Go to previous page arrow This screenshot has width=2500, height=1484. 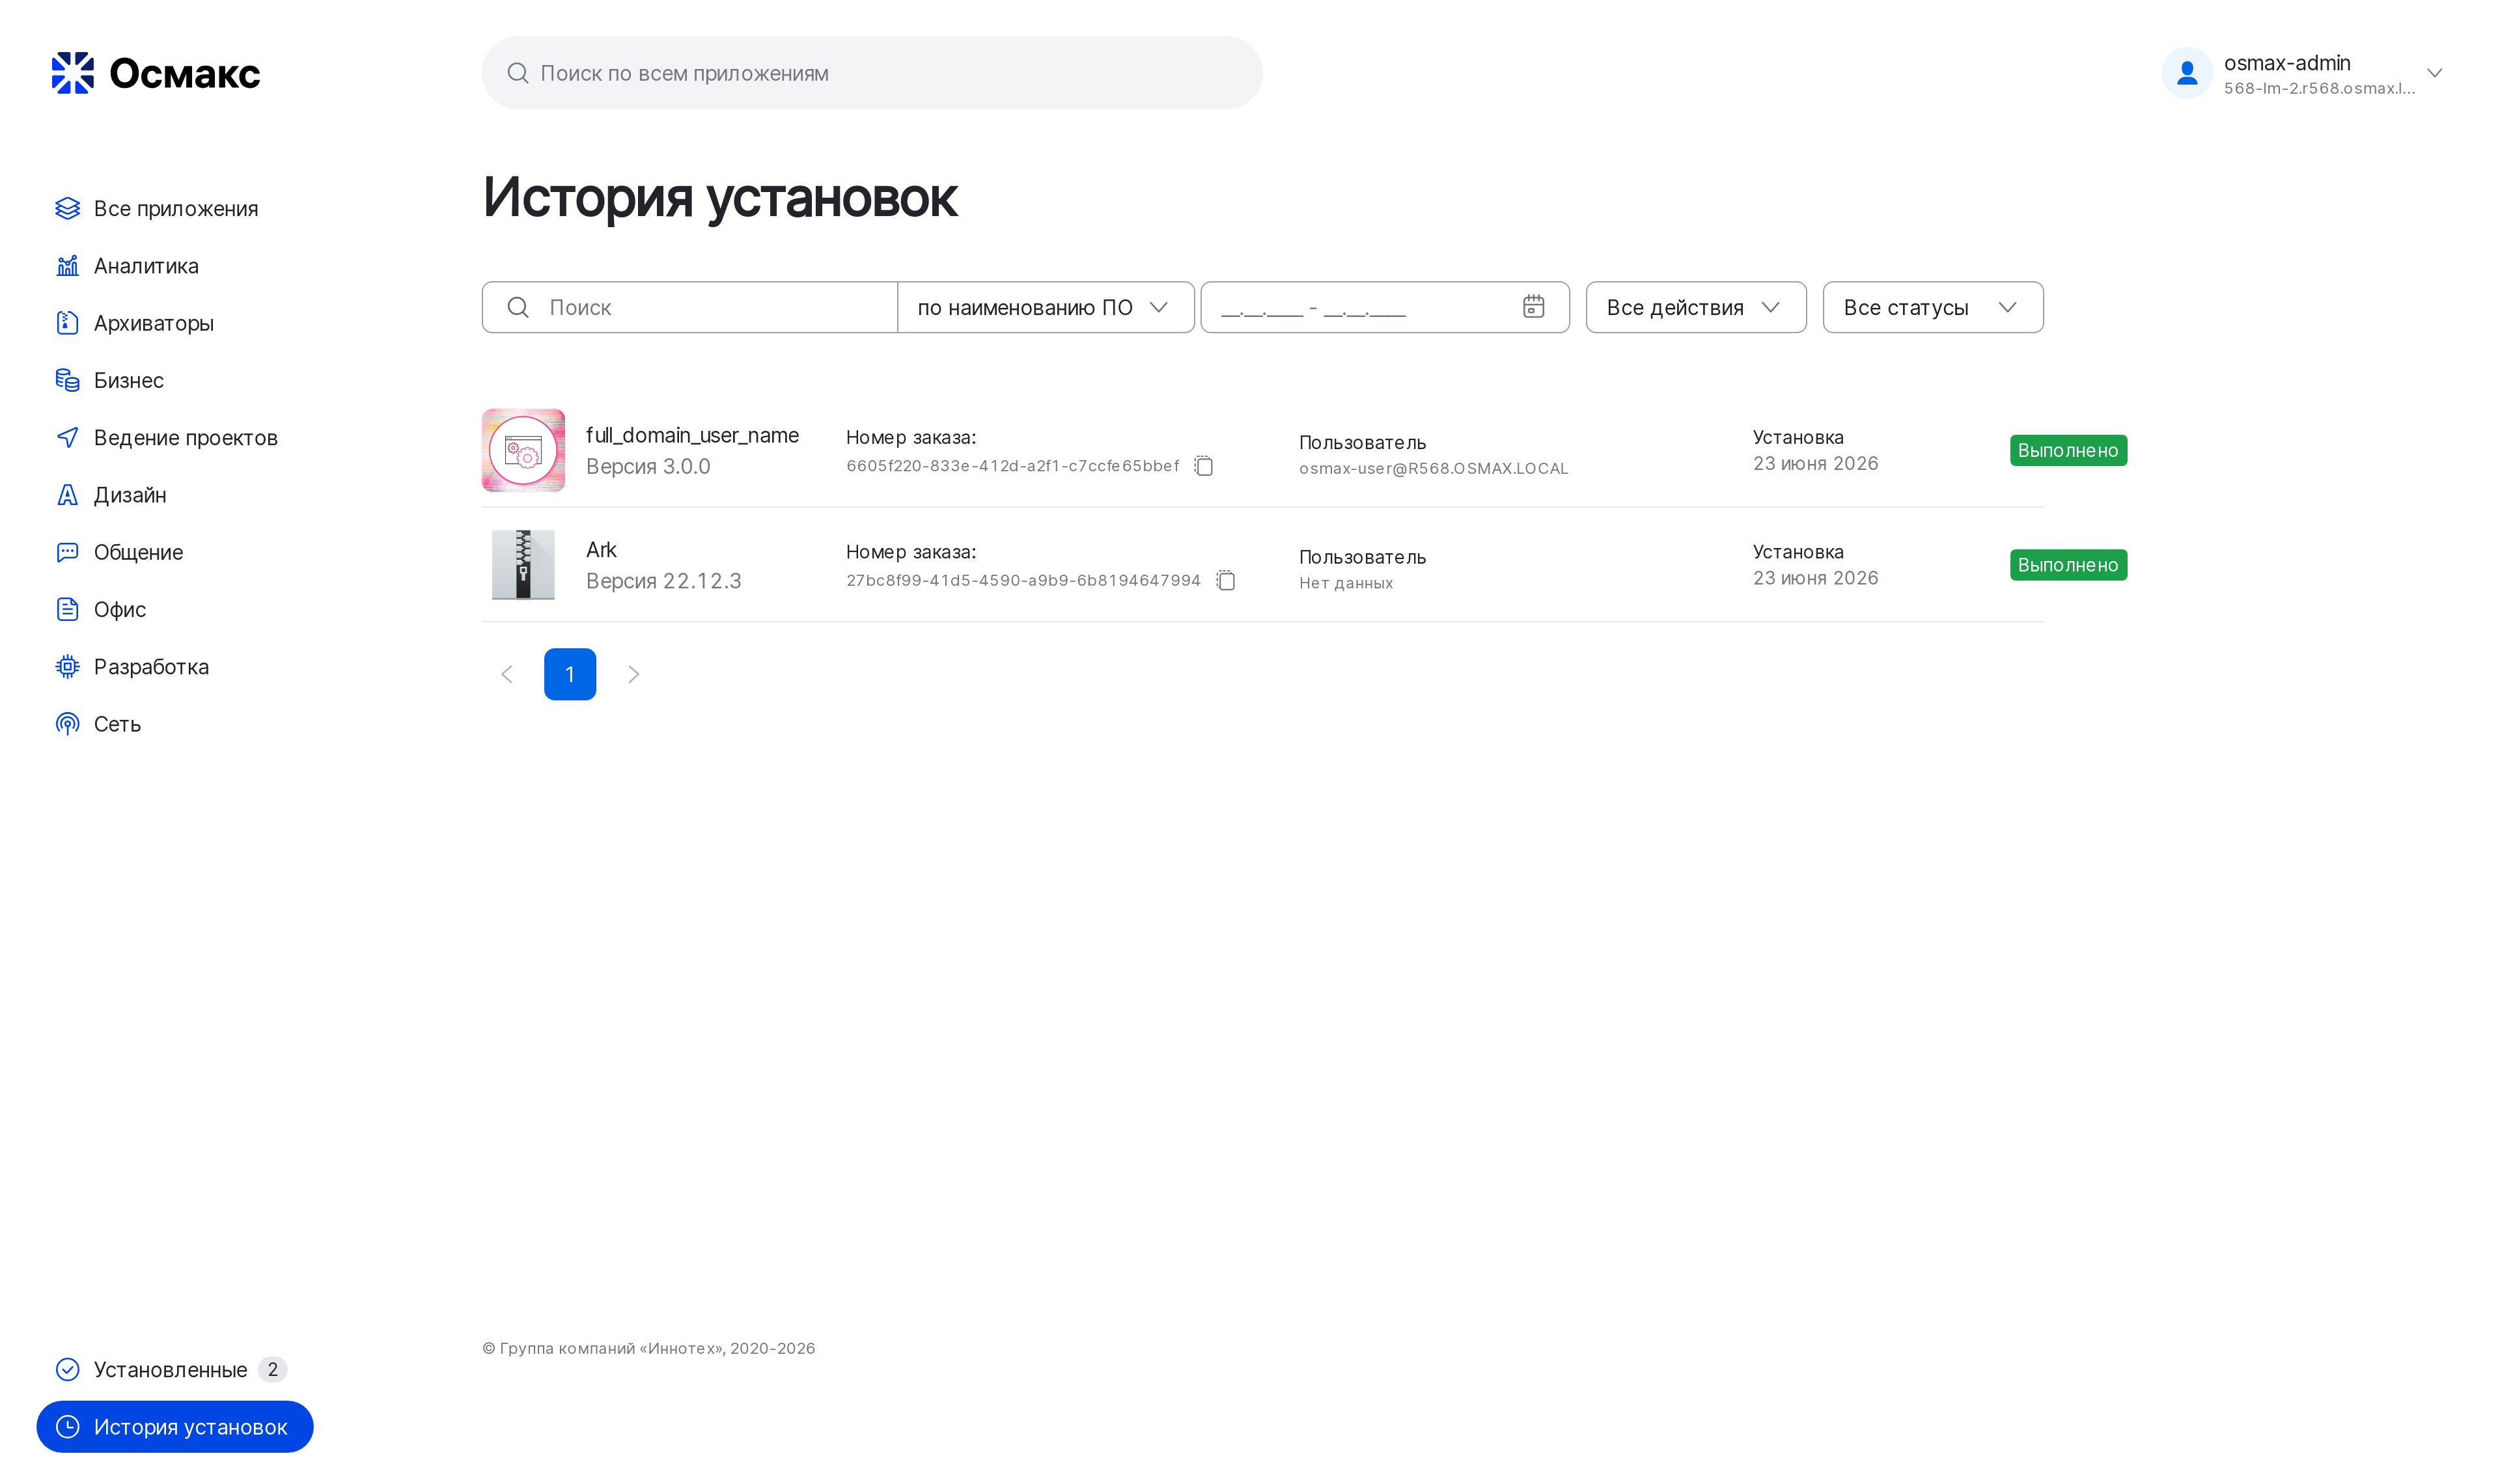(507, 674)
